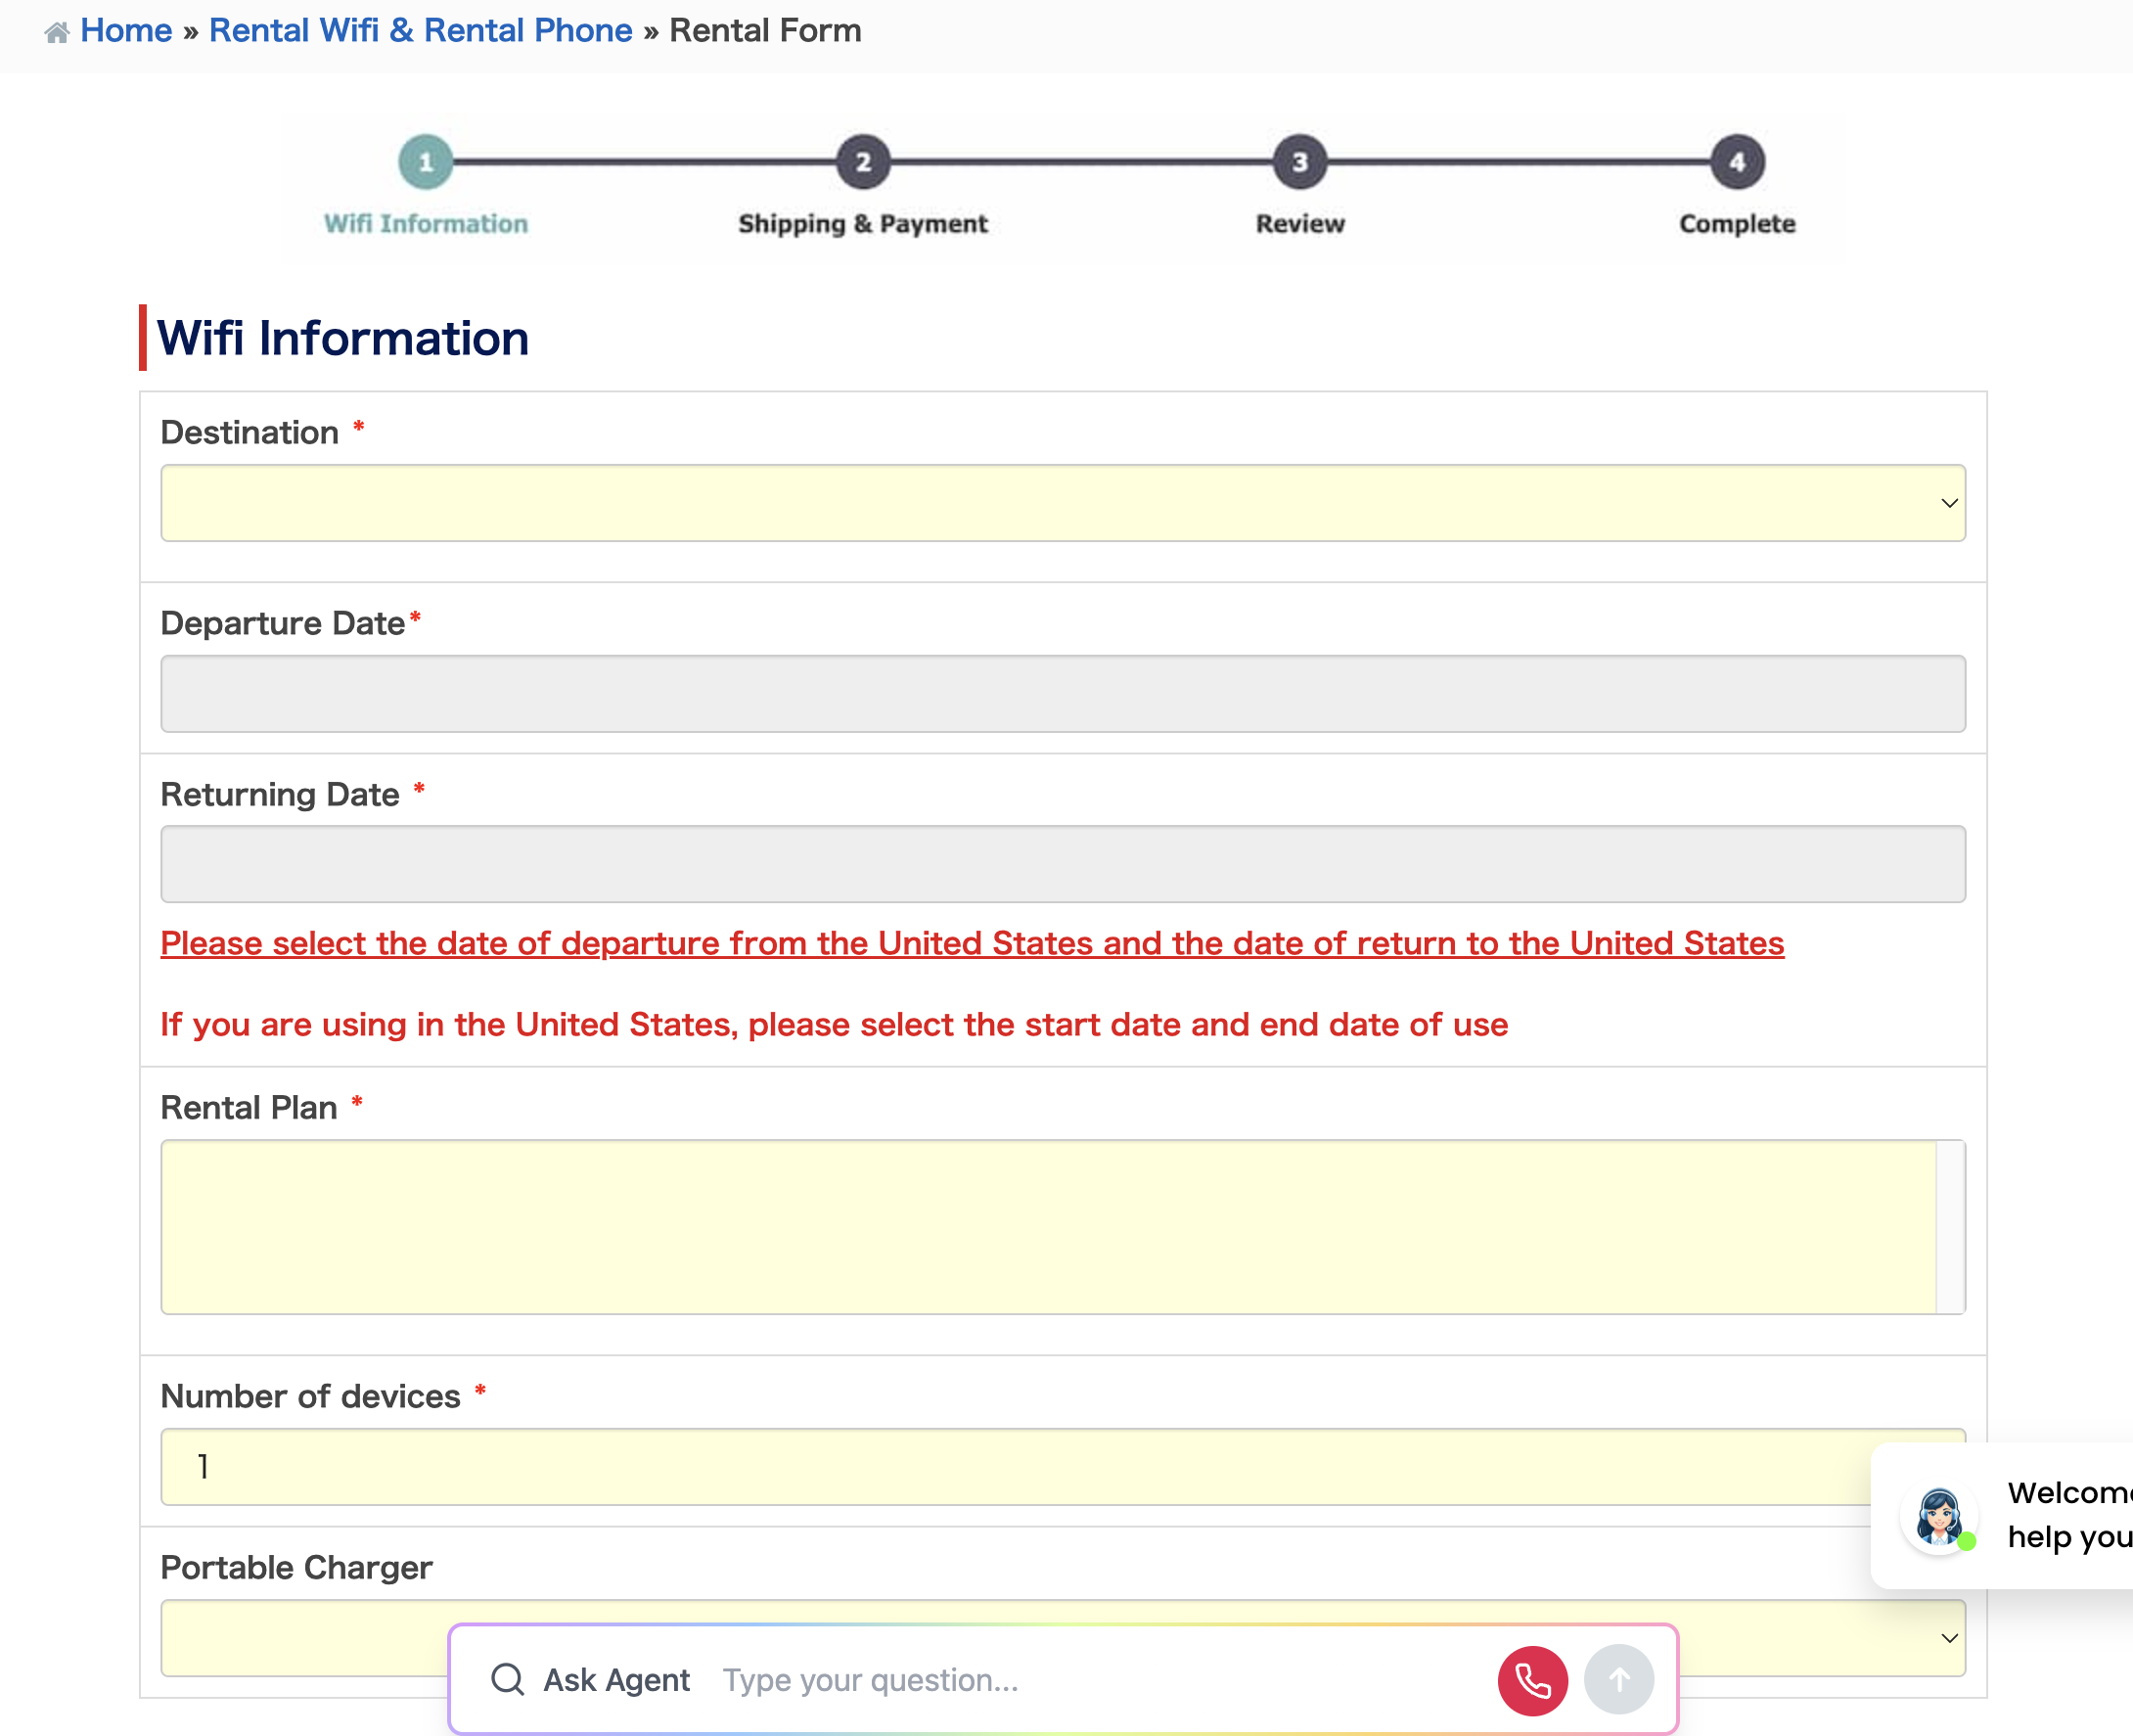The width and height of the screenshot is (2133, 1736).
Task: Open Rental Wifi & Rental Phone link
Action: [420, 31]
